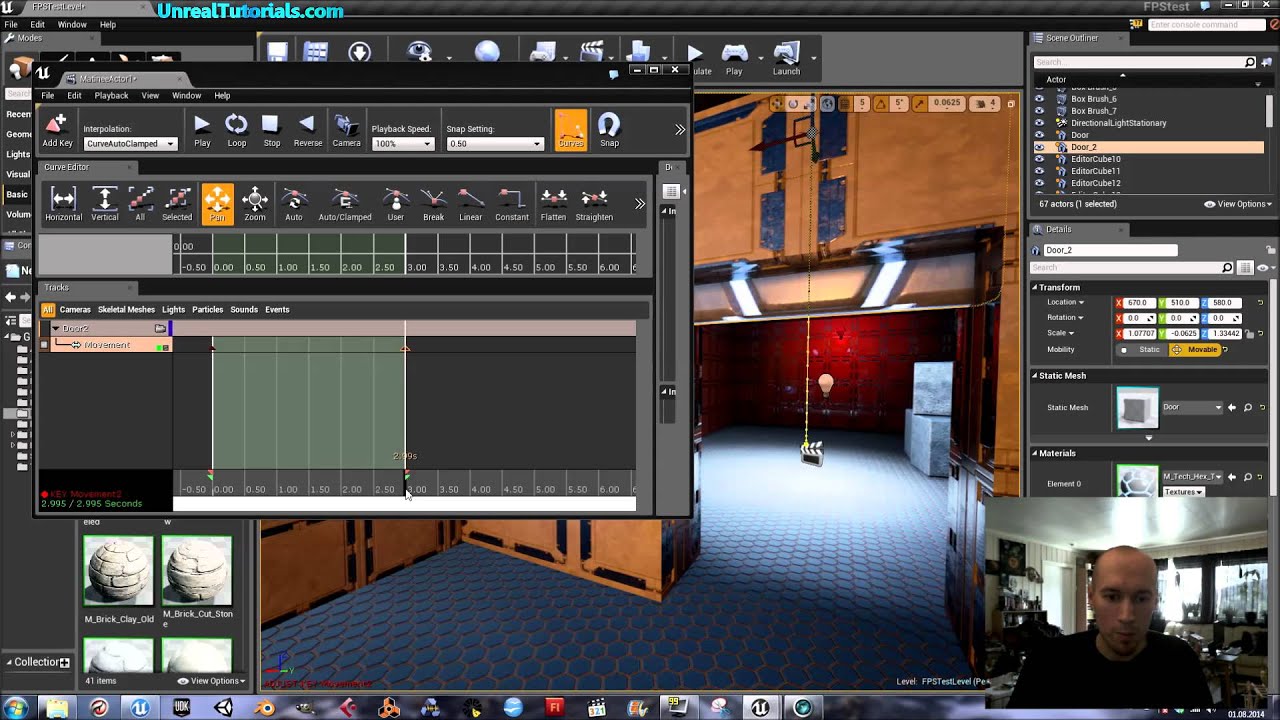The width and height of the screenshot is (1280, 720).
Task: Set Mobility to Static
Action: (x=1142, y=350)
